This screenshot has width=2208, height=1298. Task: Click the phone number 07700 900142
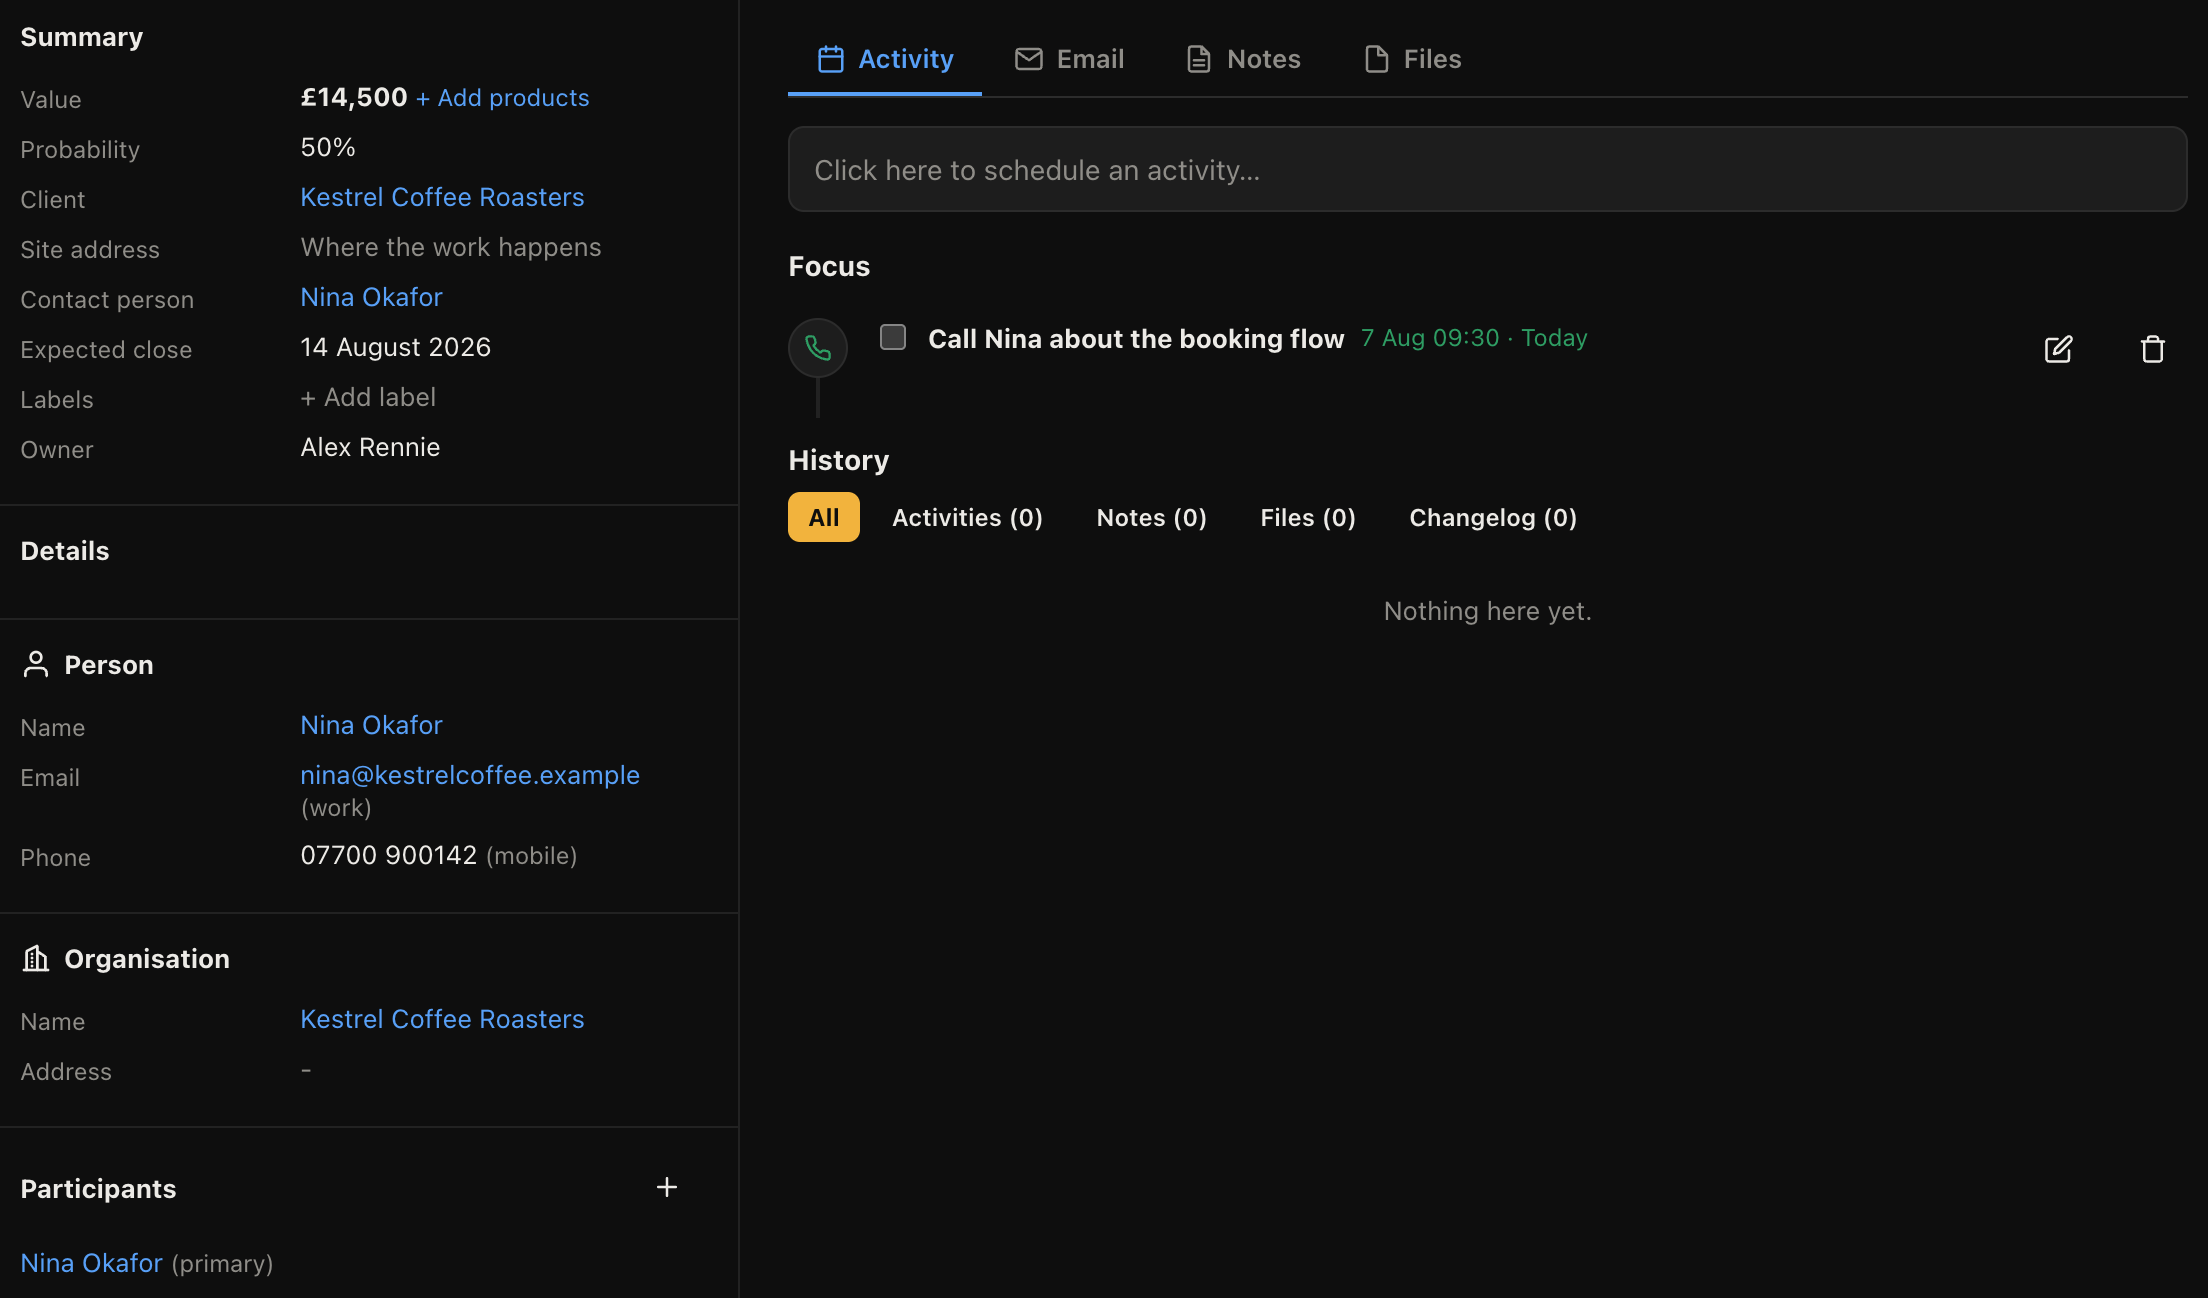389,855
